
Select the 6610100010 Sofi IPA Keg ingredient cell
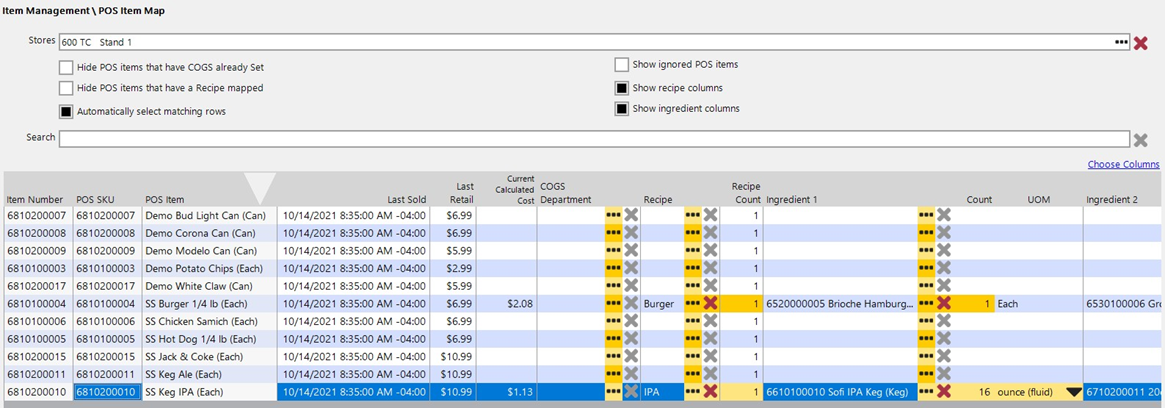point(840,392)
